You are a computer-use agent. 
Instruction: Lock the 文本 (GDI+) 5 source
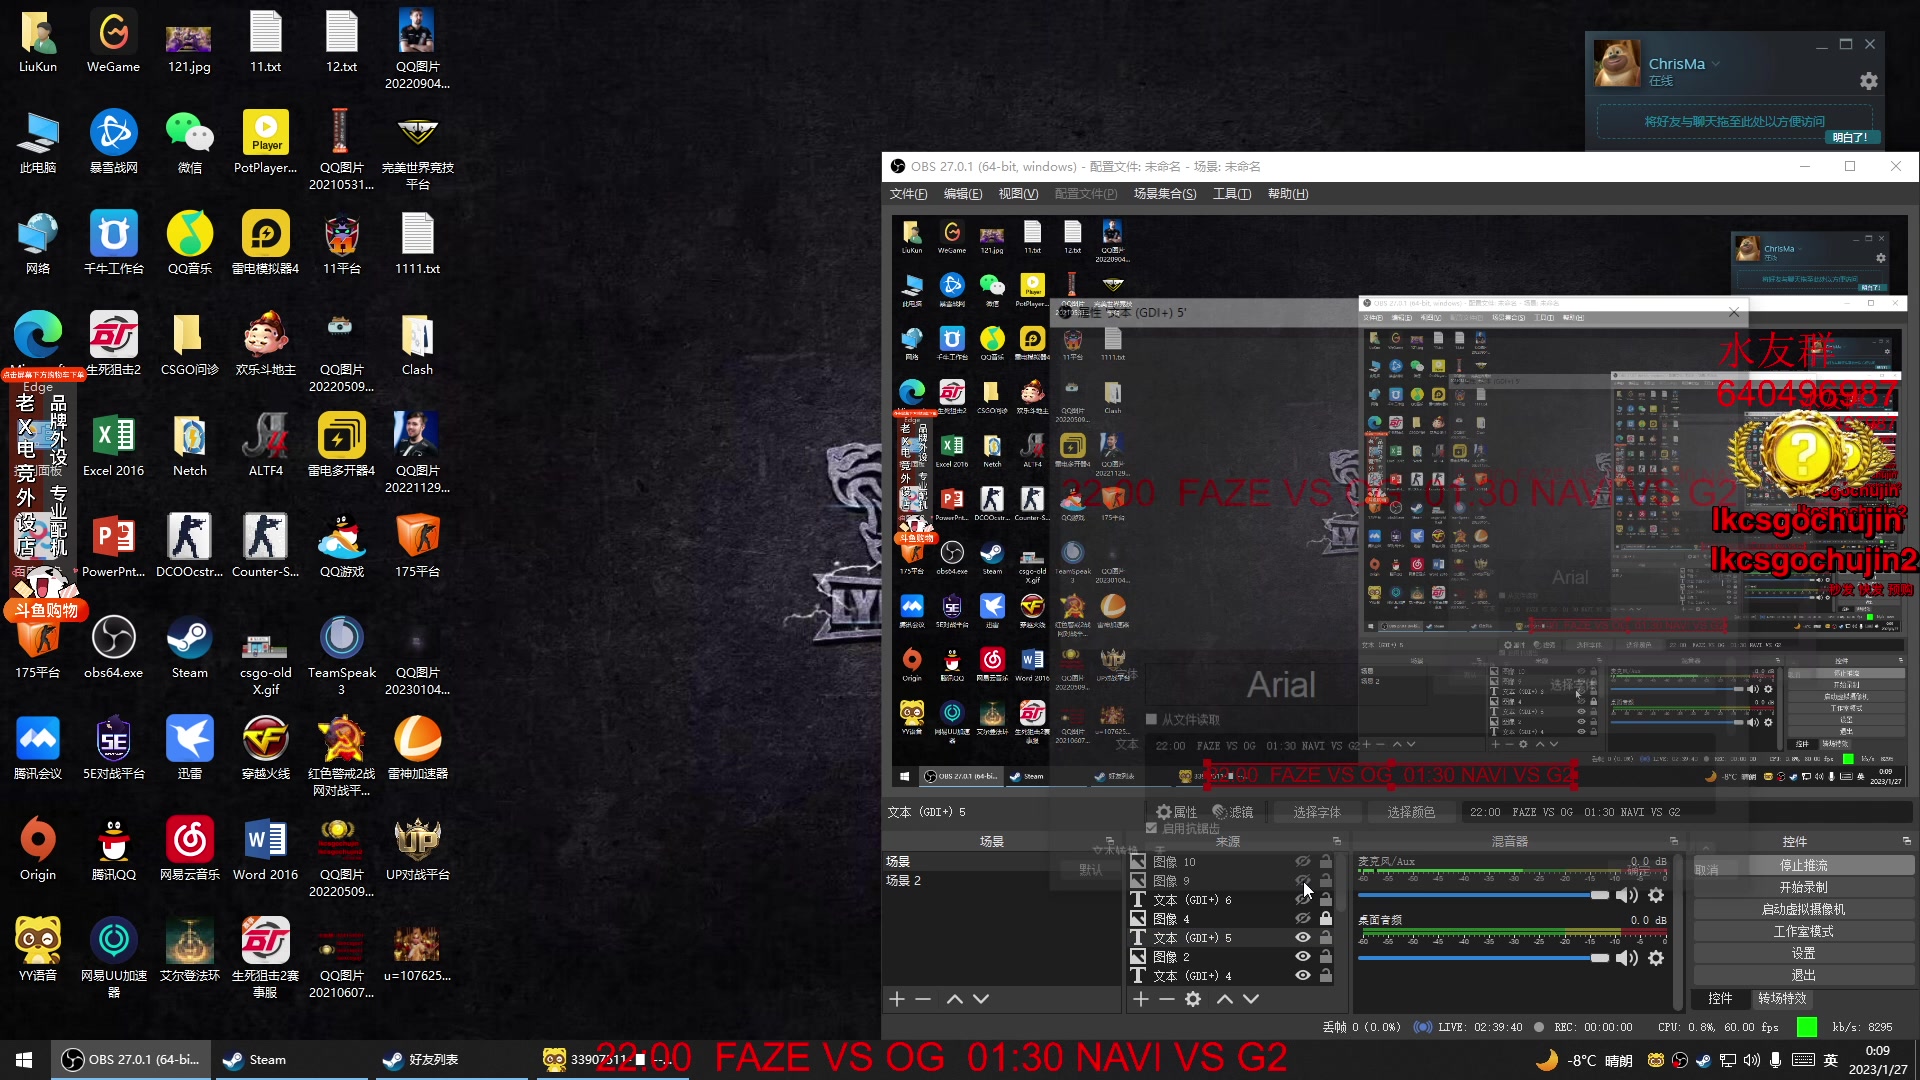[x=1326, y=937]
